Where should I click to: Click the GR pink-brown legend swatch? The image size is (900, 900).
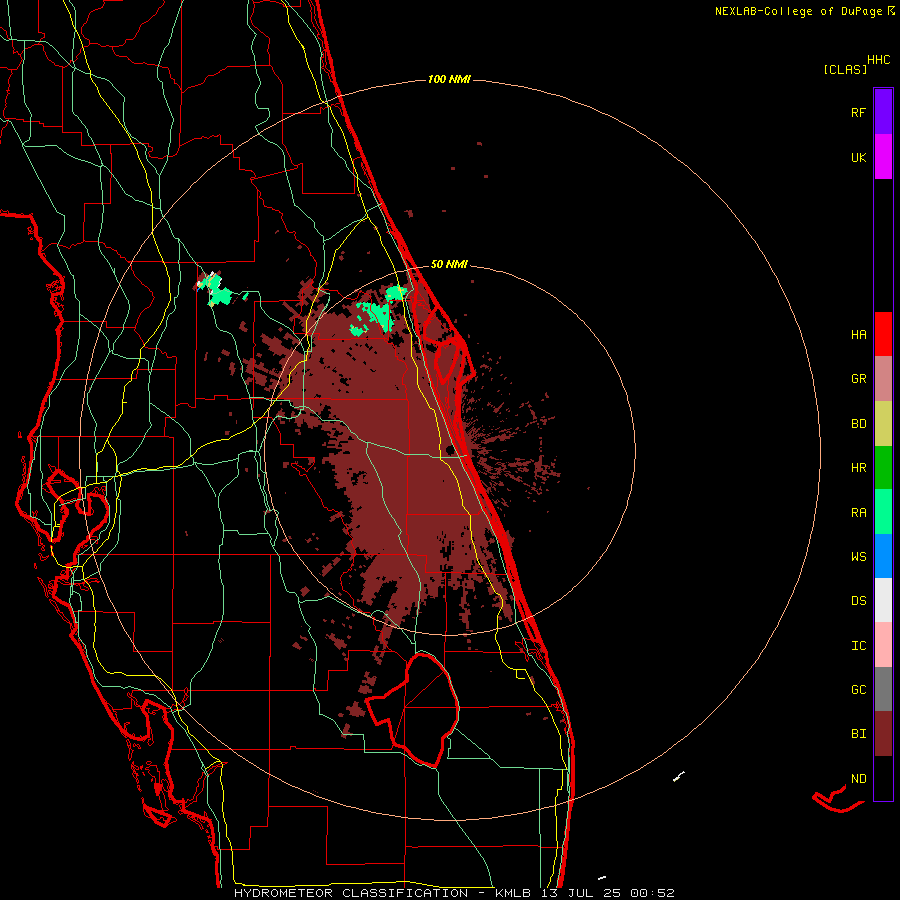(x=883, y=379)
